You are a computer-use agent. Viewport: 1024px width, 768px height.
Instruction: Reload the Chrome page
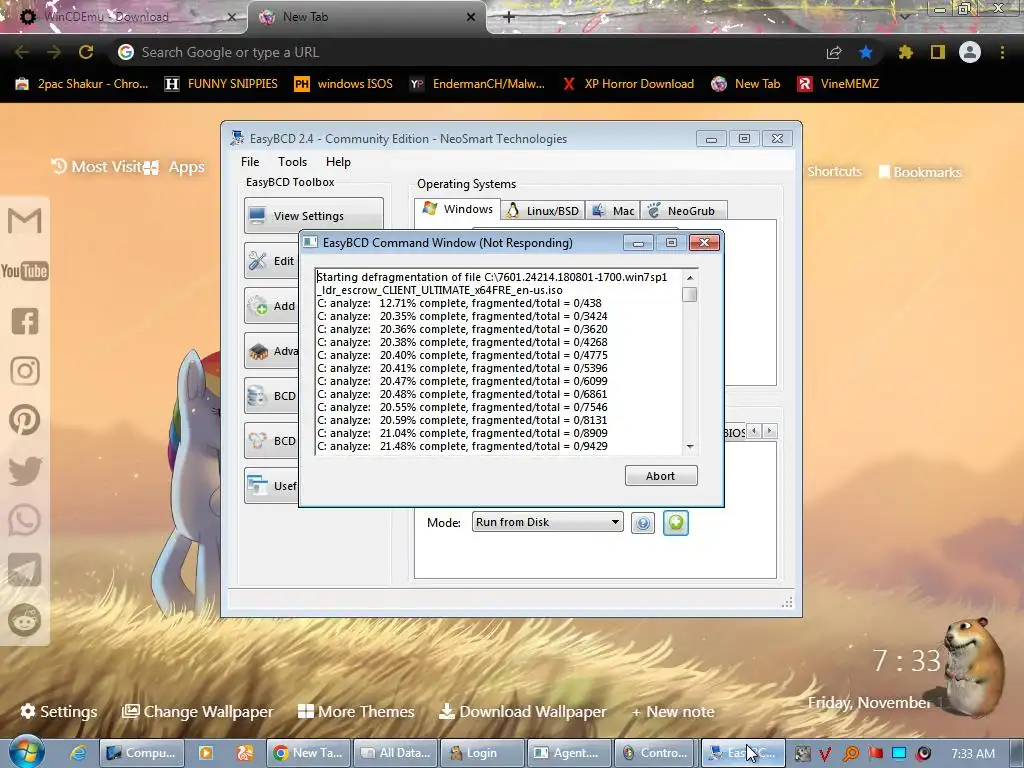pos(86,52)
